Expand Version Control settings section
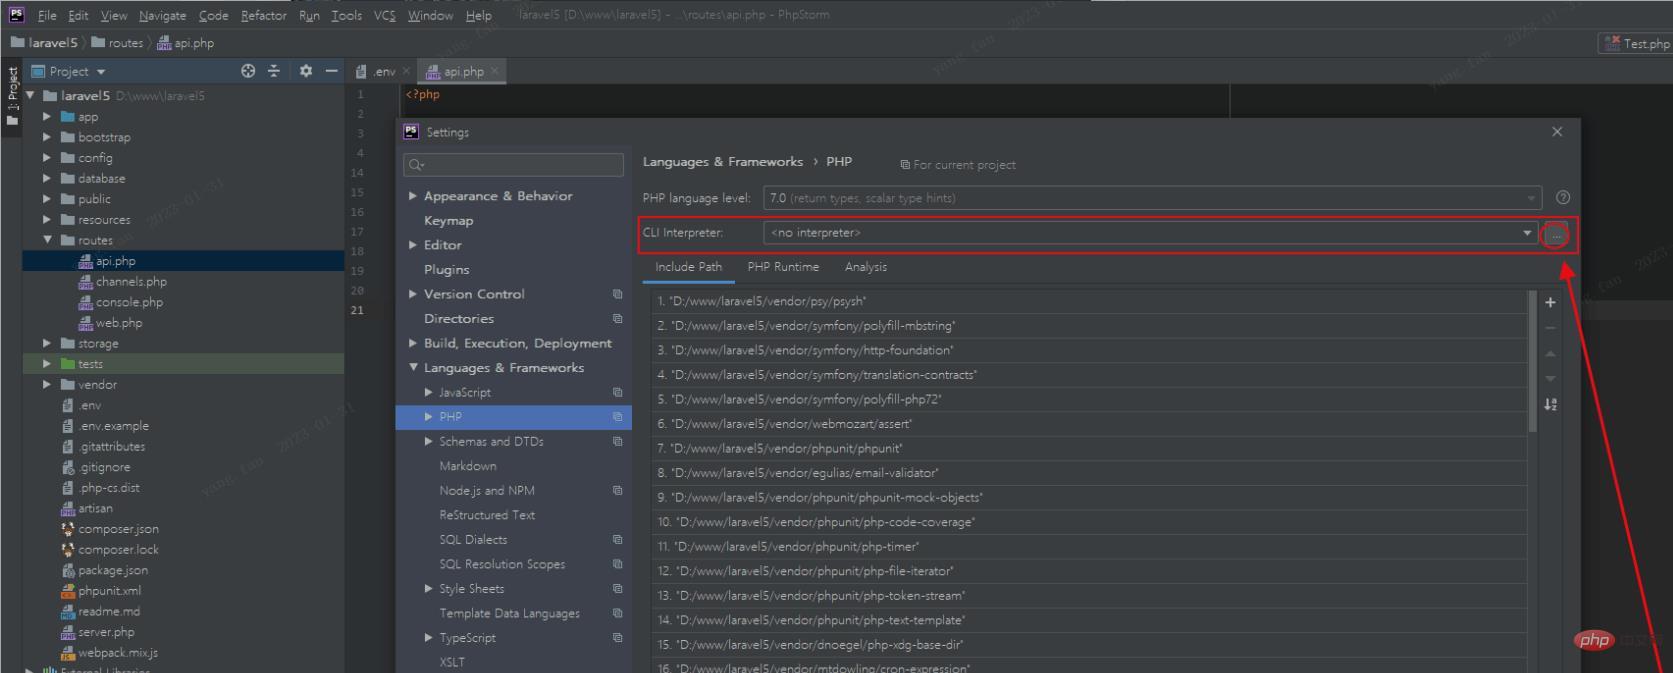1673x673 pixels. point(413,294)
